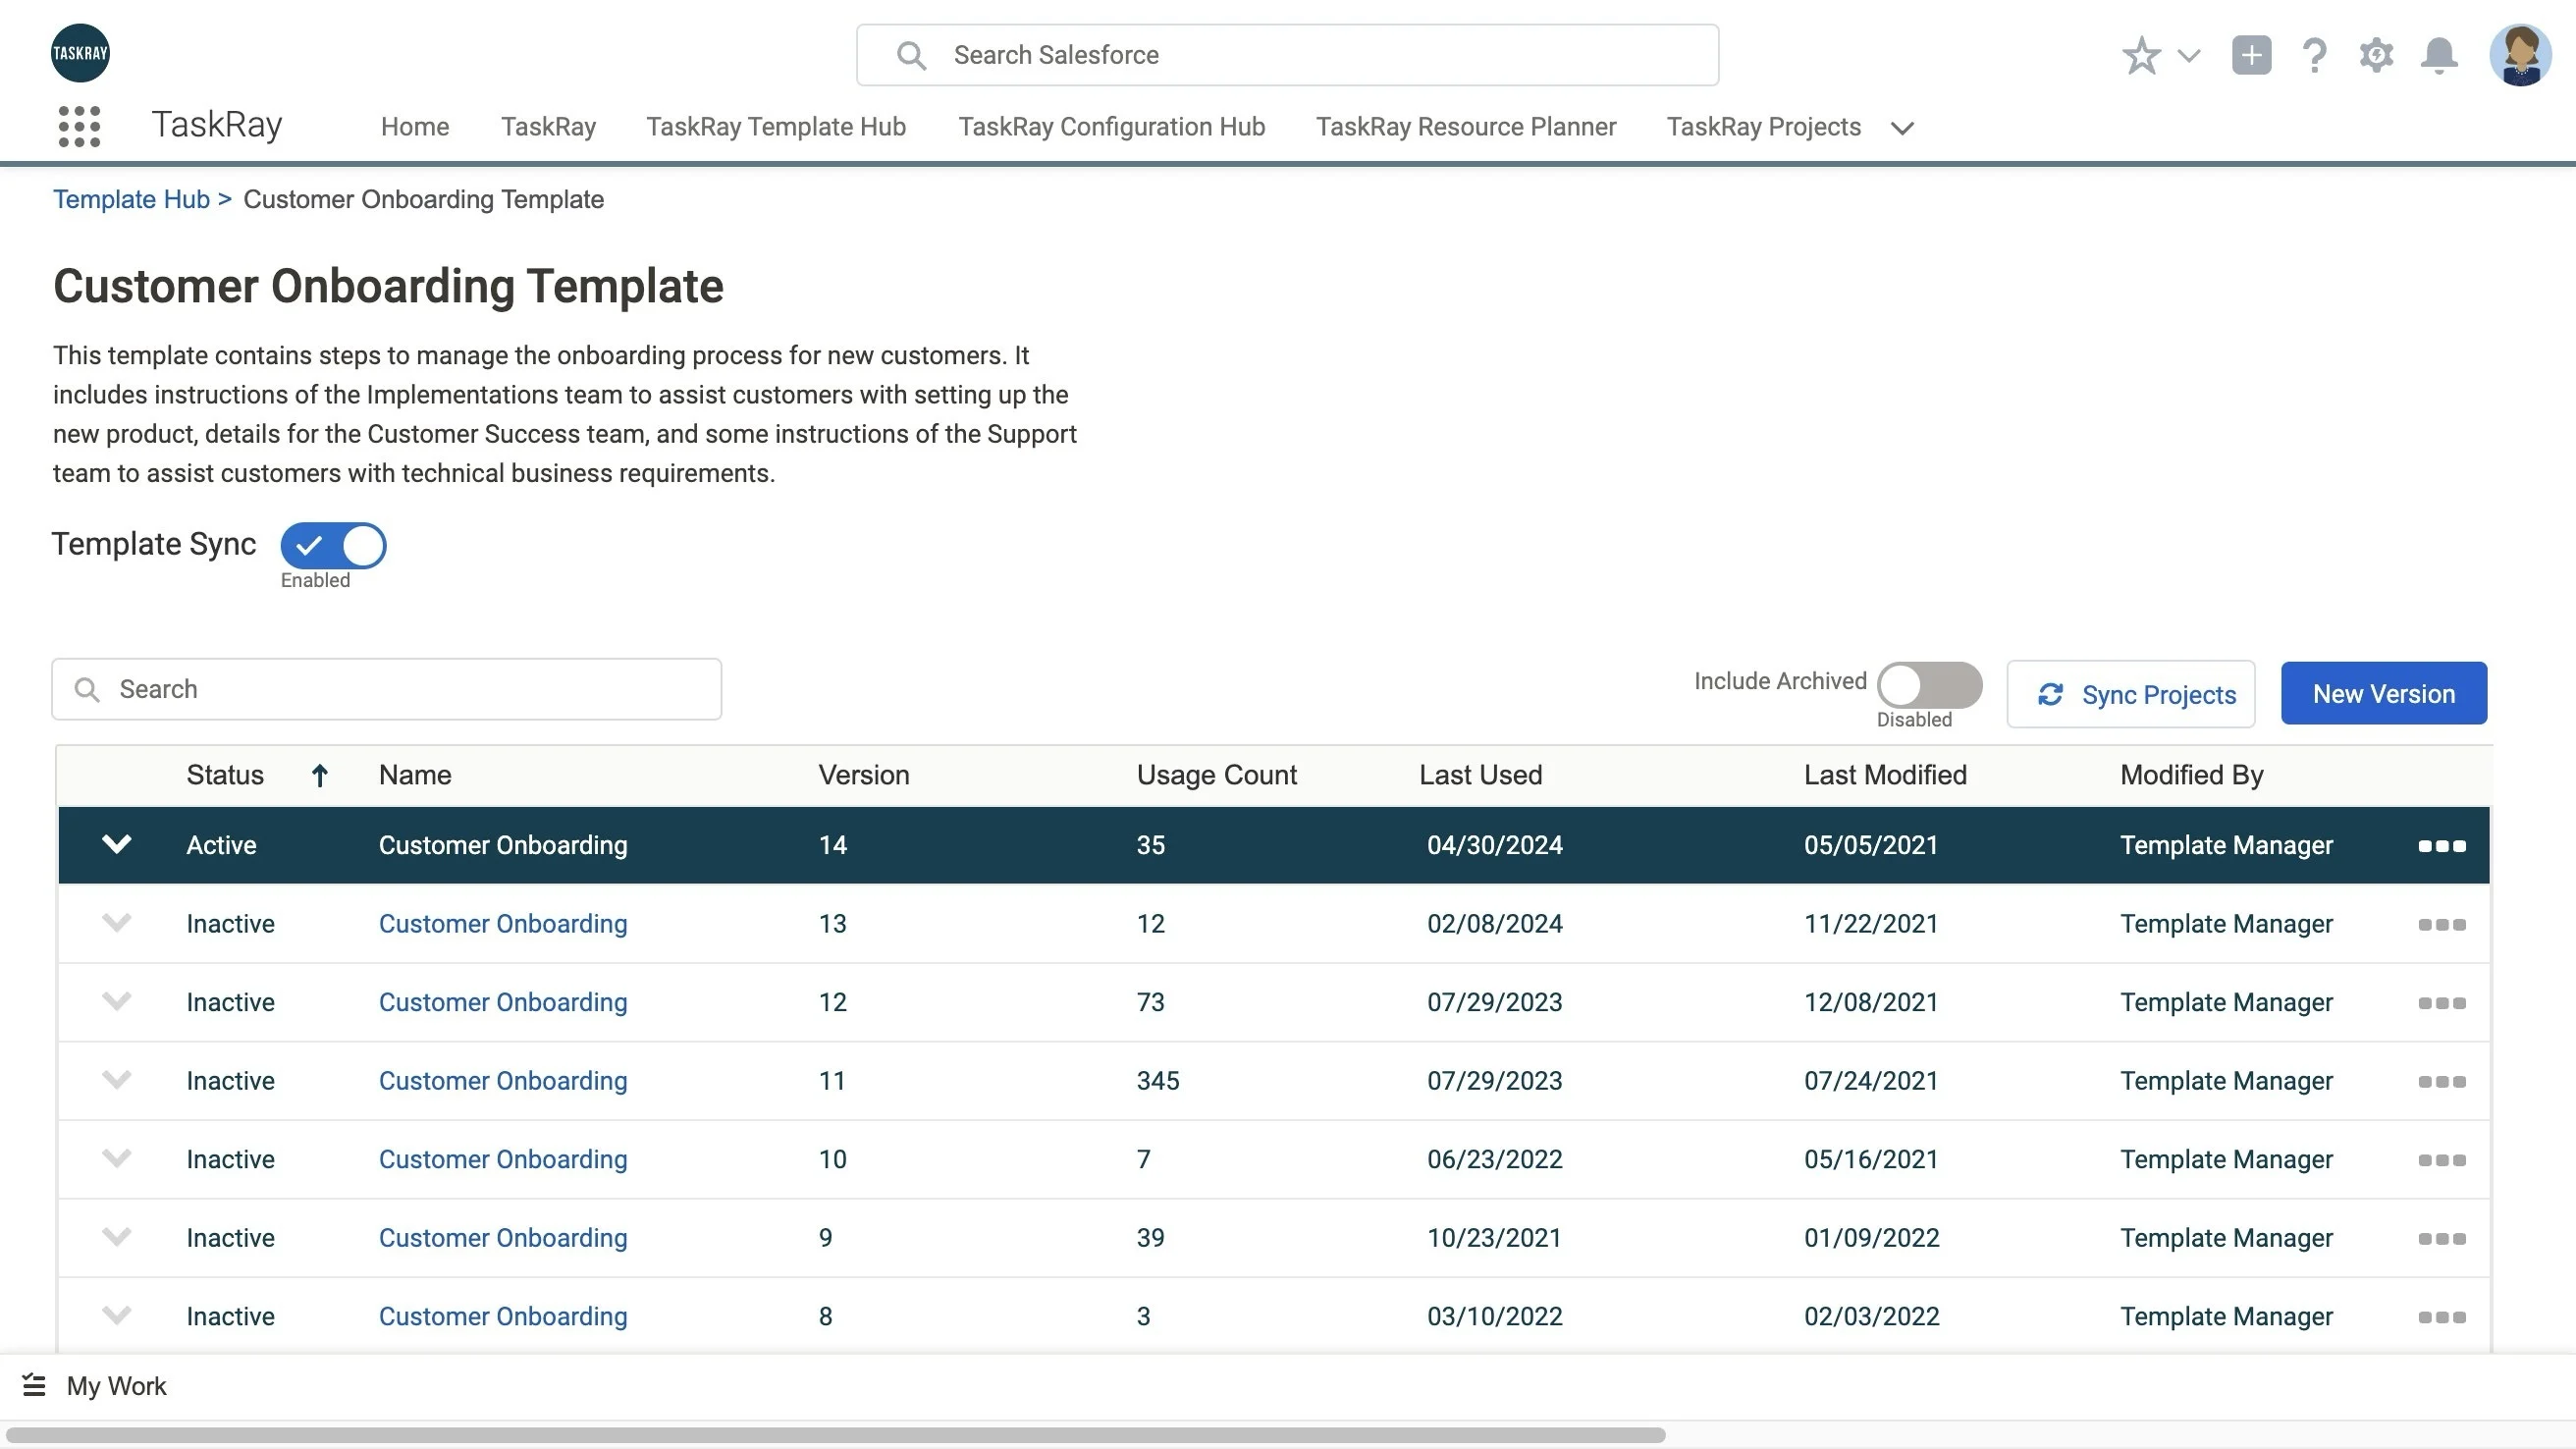The image size is (2576, 1449).
Task: Follow the Template Hub breadcrumb link
Action: (x=131, y=199)
